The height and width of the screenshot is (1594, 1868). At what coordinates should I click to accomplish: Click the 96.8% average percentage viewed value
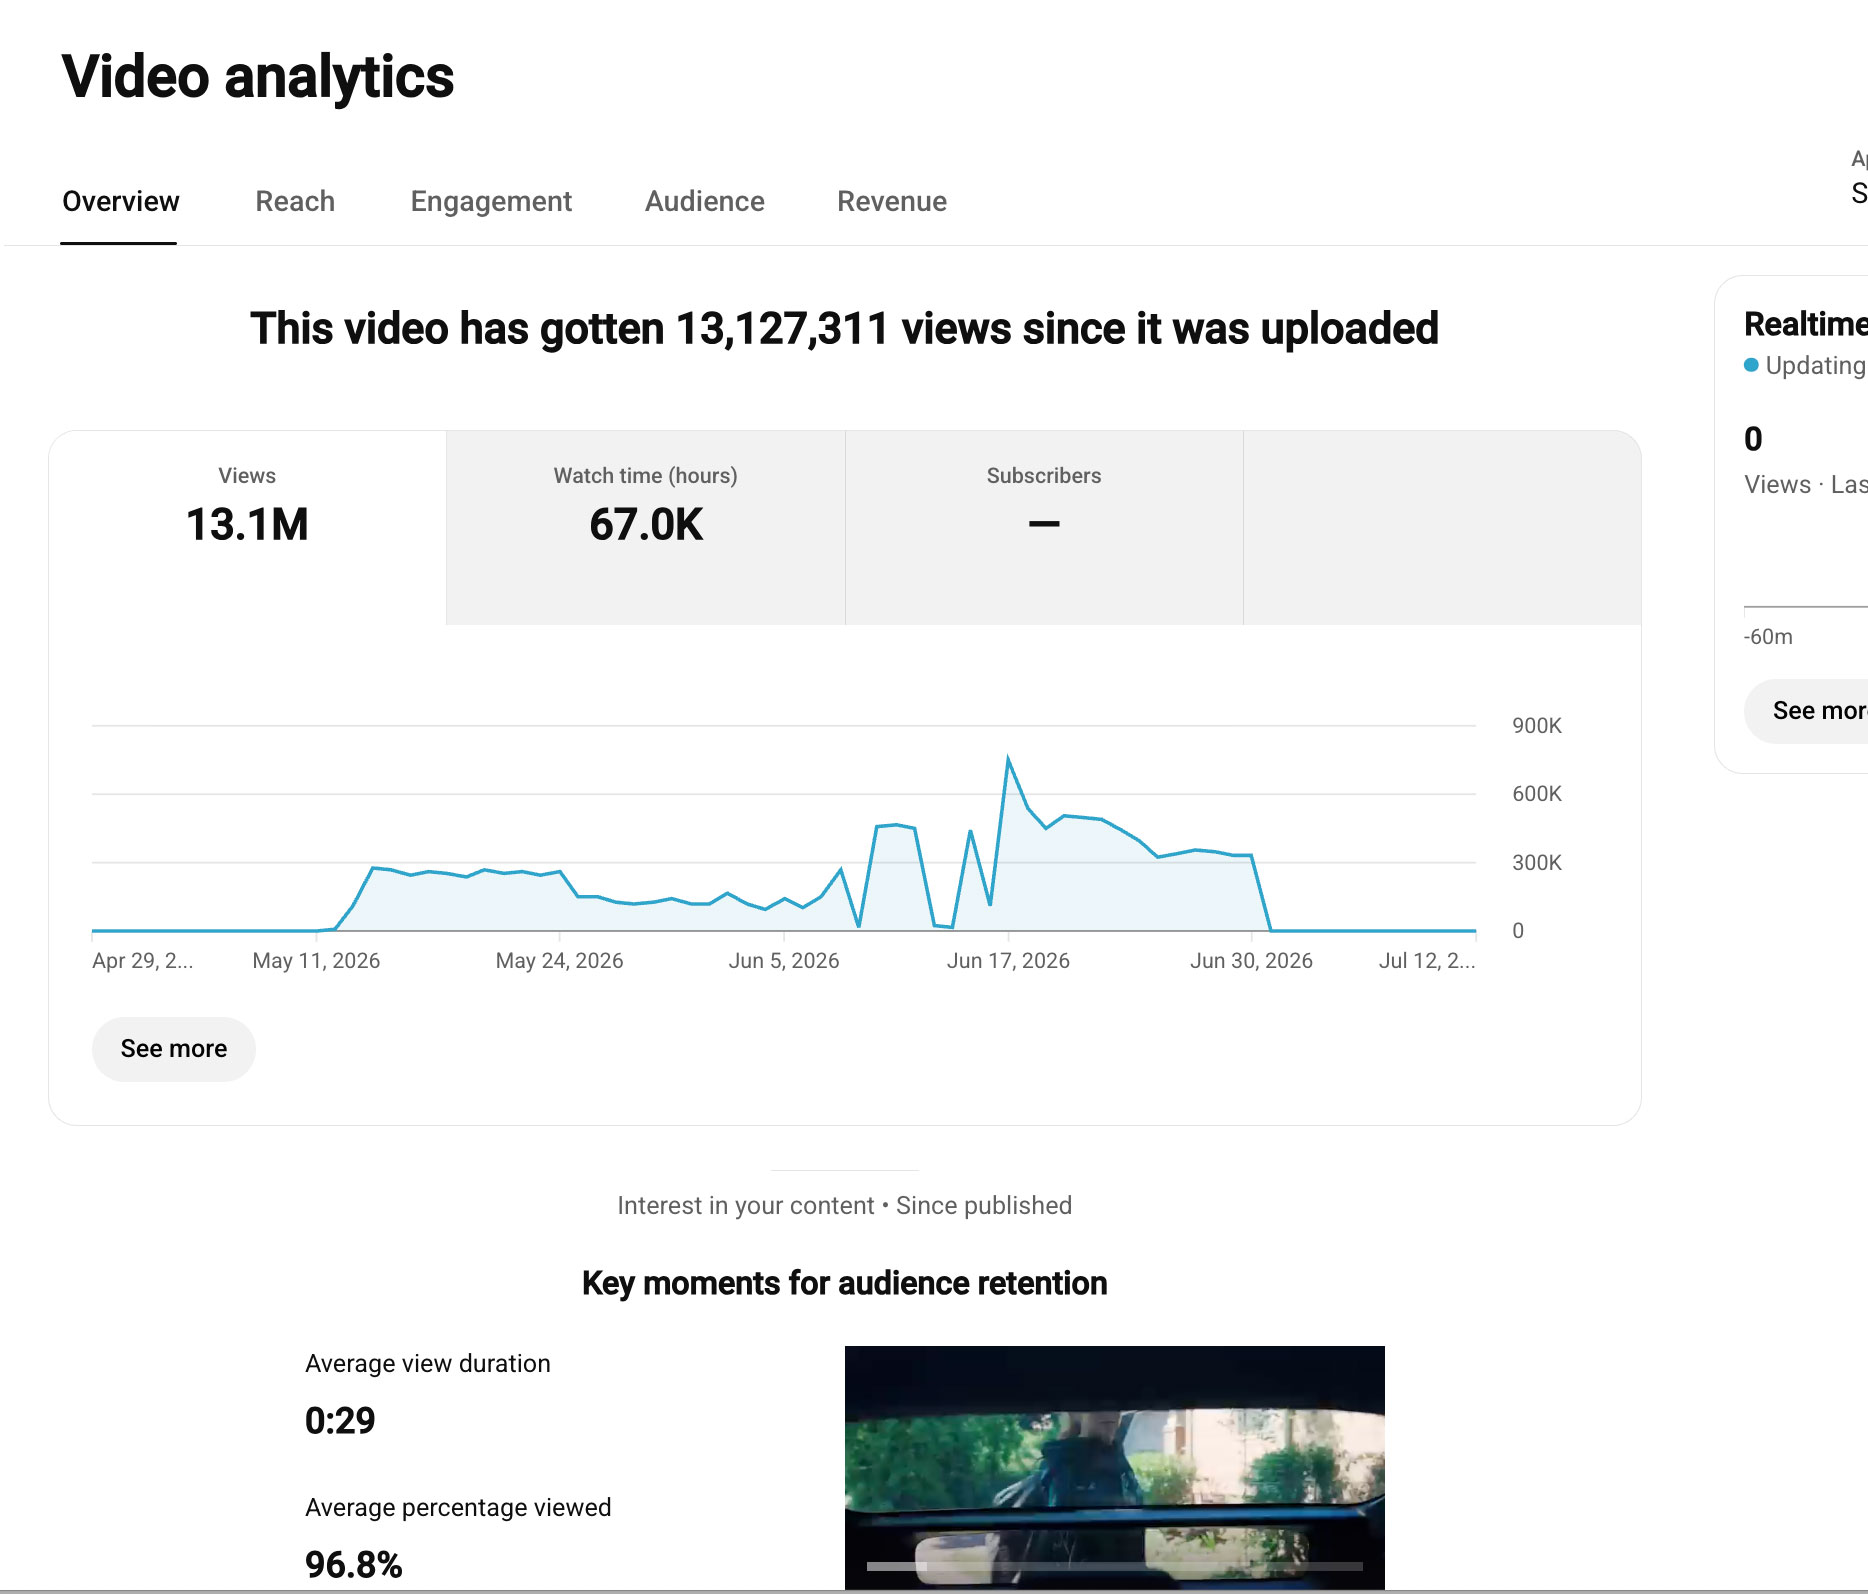click(x=353, y=1565)
